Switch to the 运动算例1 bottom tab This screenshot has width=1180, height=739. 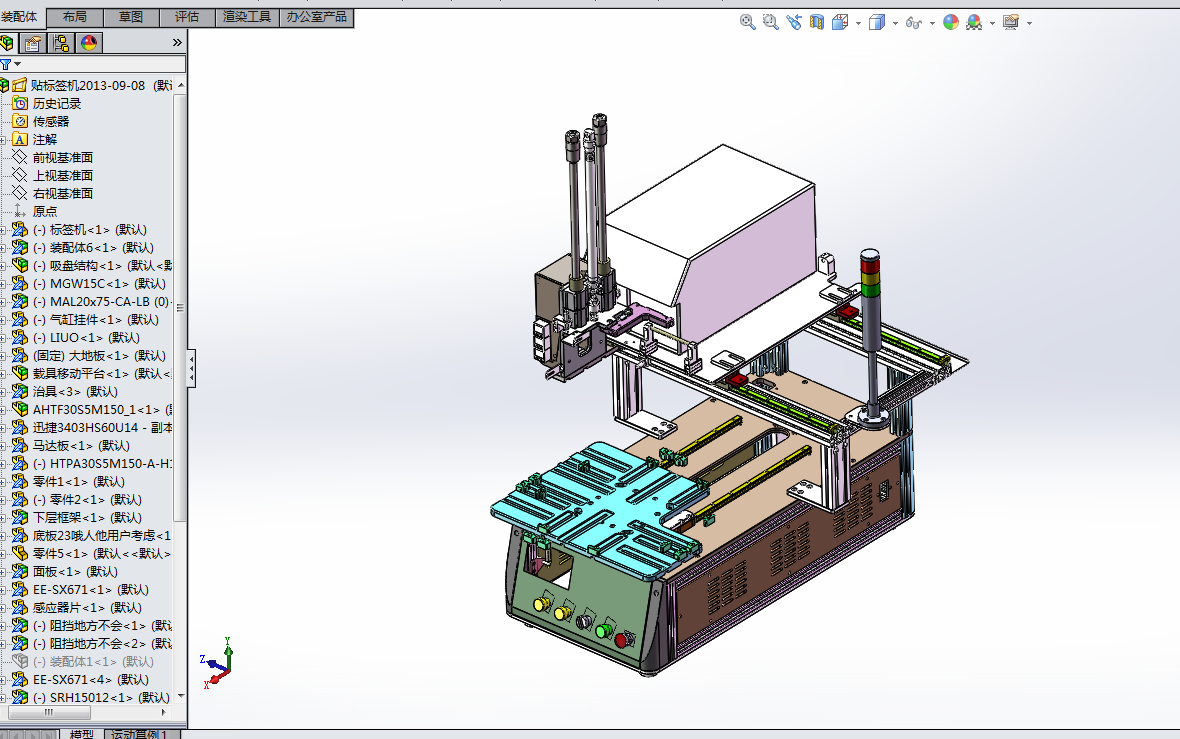click(x=139, y=734)
